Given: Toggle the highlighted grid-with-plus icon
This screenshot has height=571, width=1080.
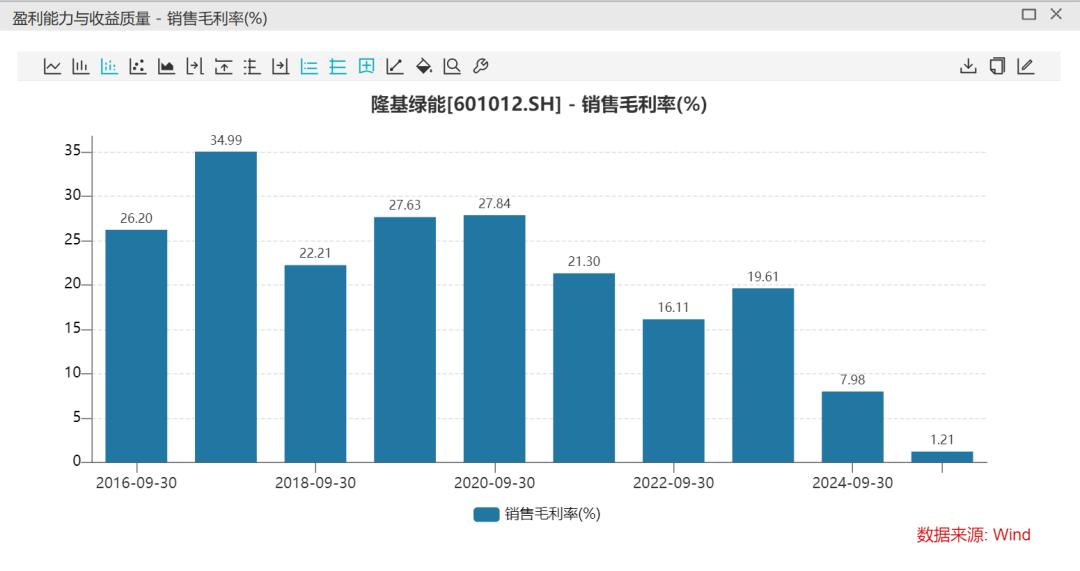Looking at the screenshot, I should click(x=366, y=66).
